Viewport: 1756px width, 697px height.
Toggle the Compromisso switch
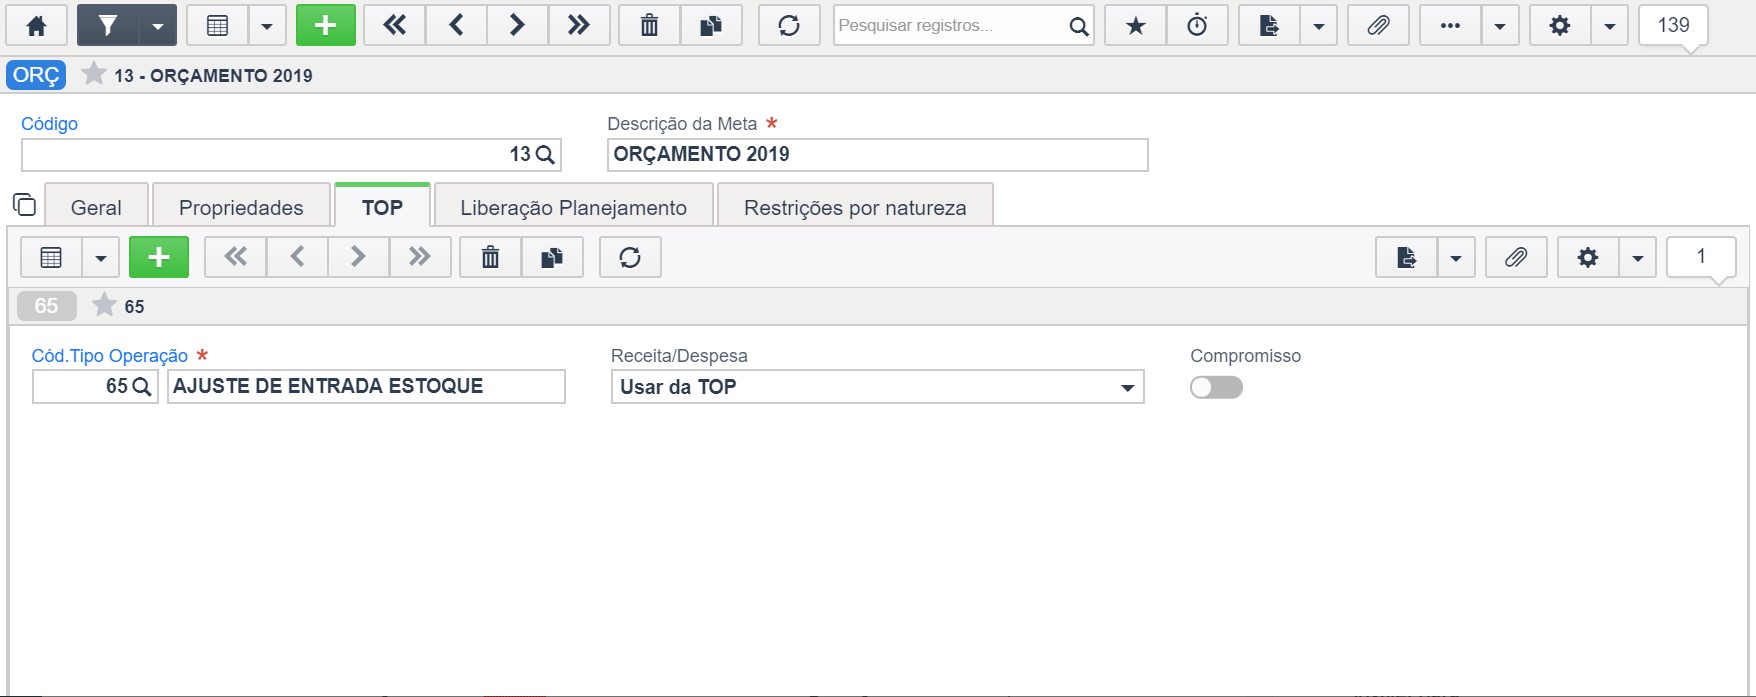pyautogui.click(x=1216, y=387)
